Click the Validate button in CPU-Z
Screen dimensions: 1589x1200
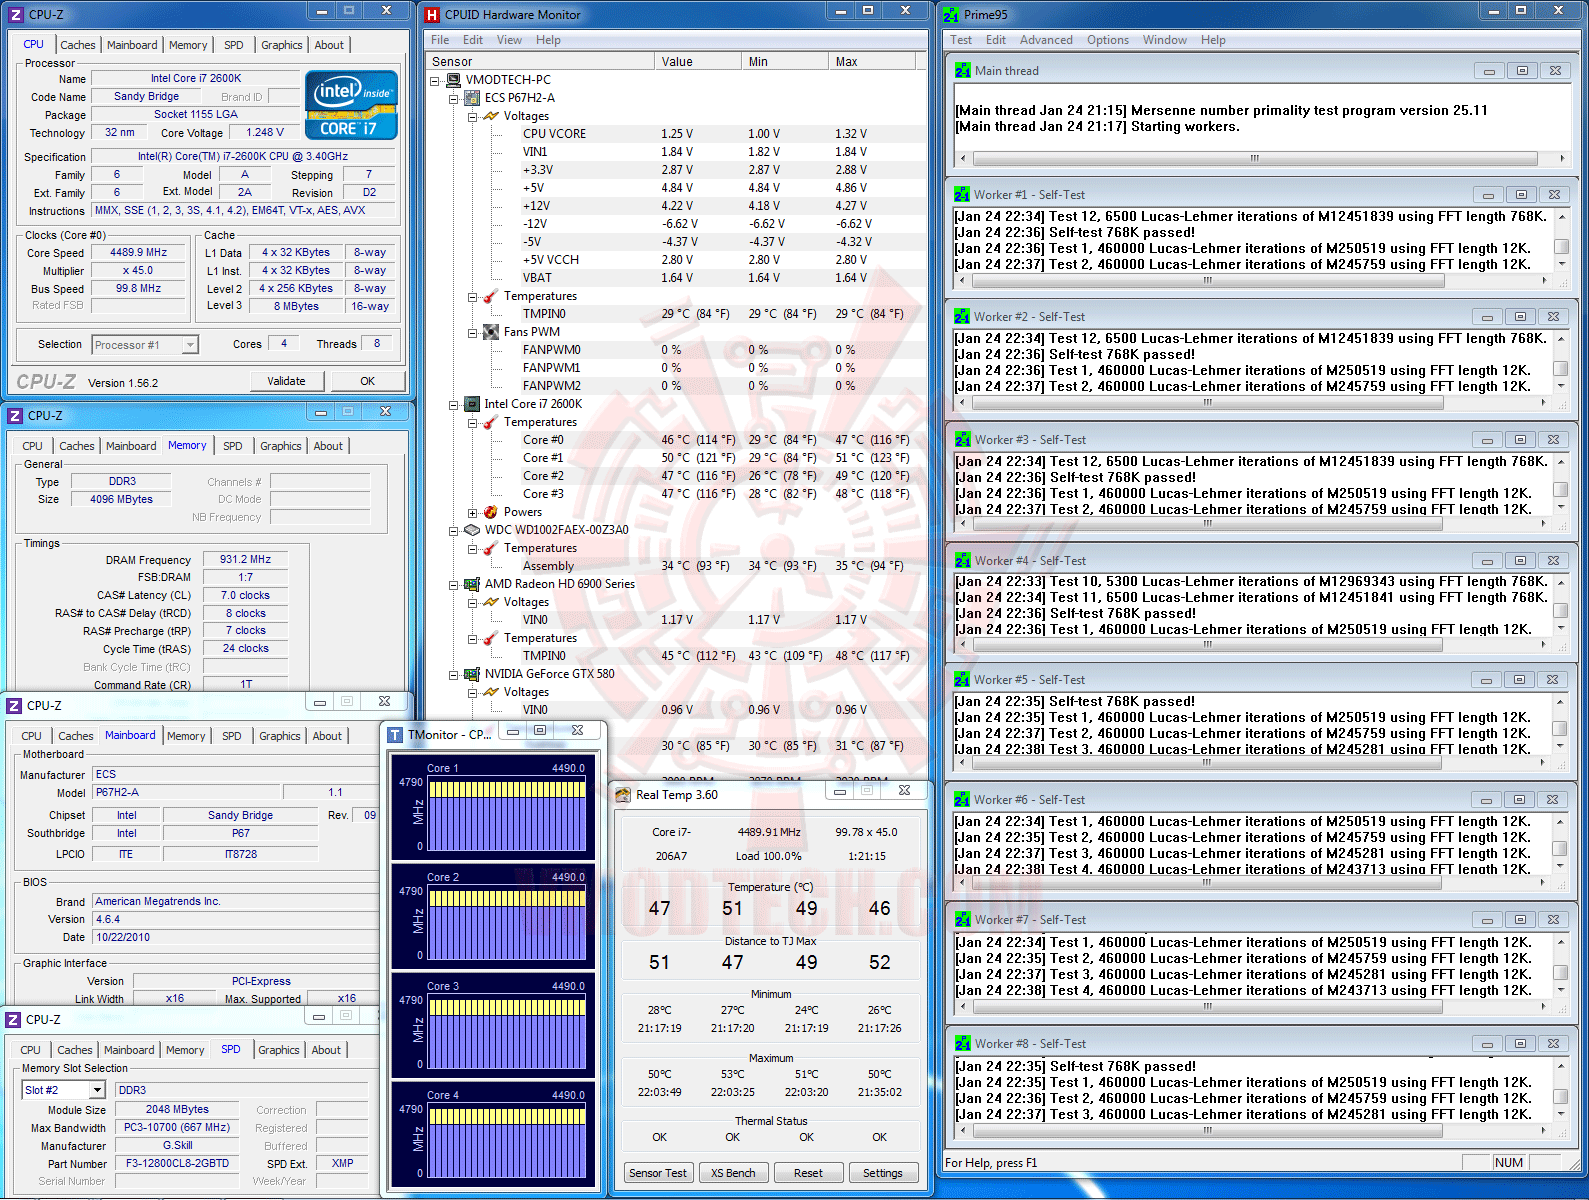(287, 381)
